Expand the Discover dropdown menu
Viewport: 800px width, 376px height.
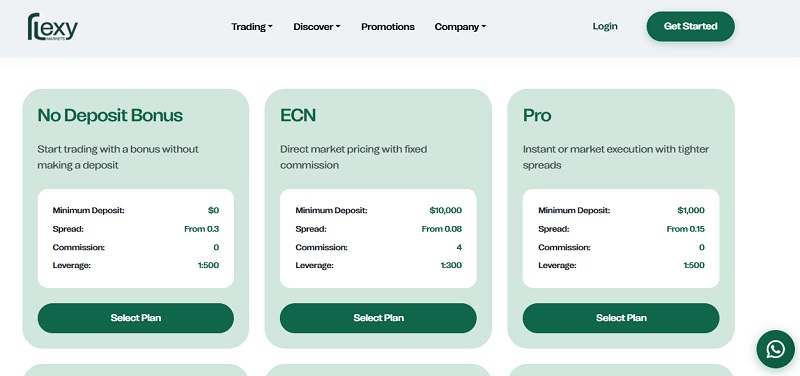point(316,27)
